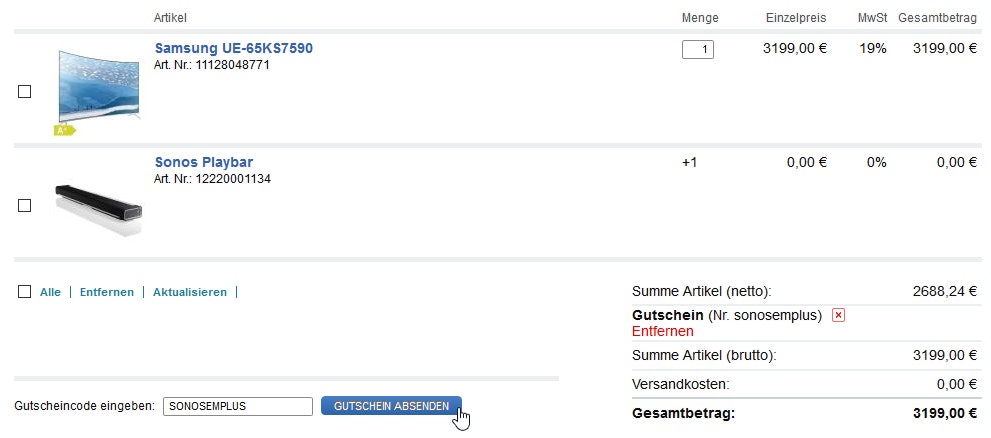Focus the Gutscheincode input field
991x438 pixels.
pyautogui.click(x=238, y=406)
